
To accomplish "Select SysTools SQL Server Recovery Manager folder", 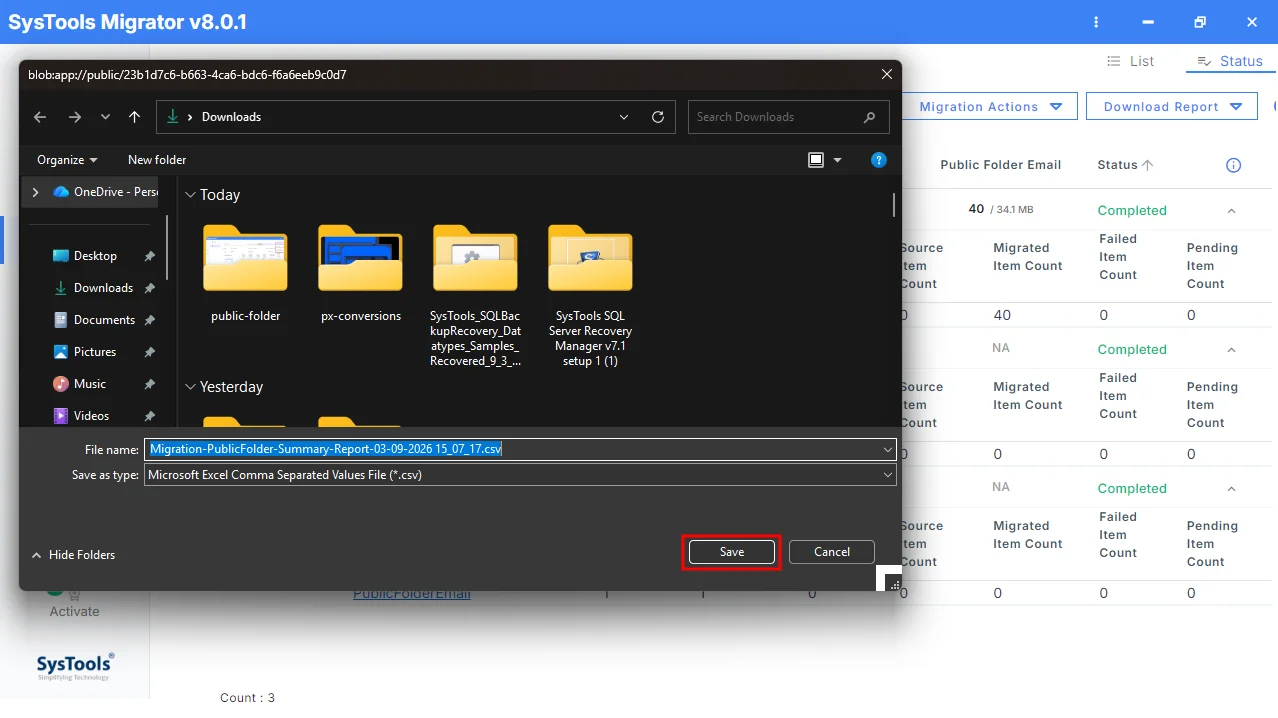I will [590, 295].
